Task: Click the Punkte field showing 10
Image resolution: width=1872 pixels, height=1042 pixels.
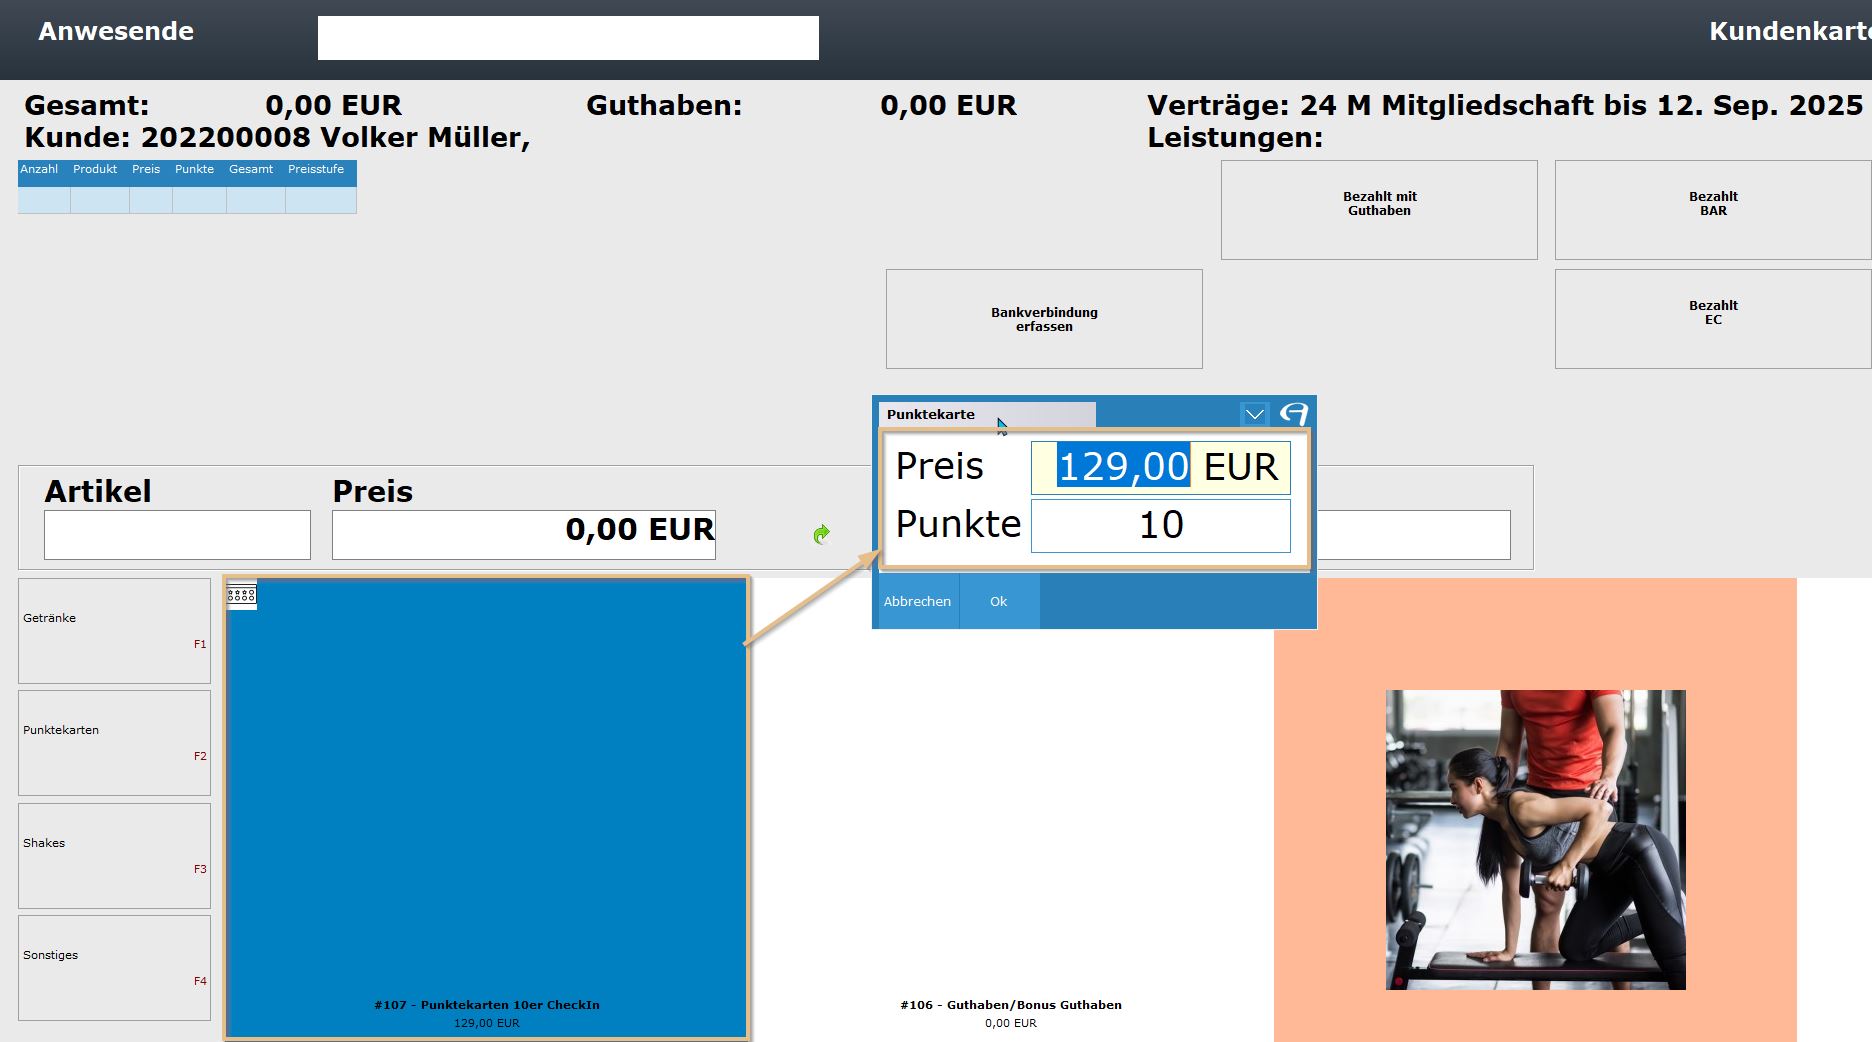Action: tap(1160, 525)
